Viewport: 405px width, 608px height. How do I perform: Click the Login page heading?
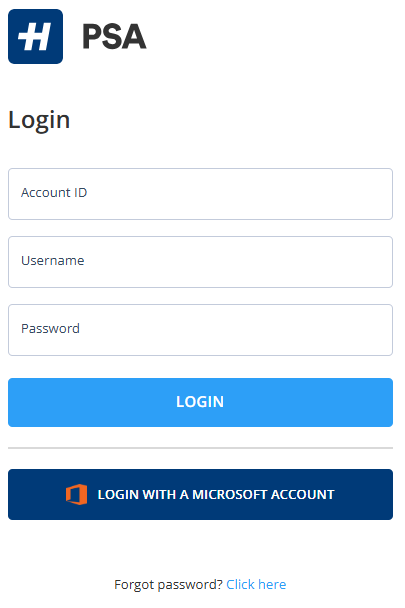coord(39,121)
